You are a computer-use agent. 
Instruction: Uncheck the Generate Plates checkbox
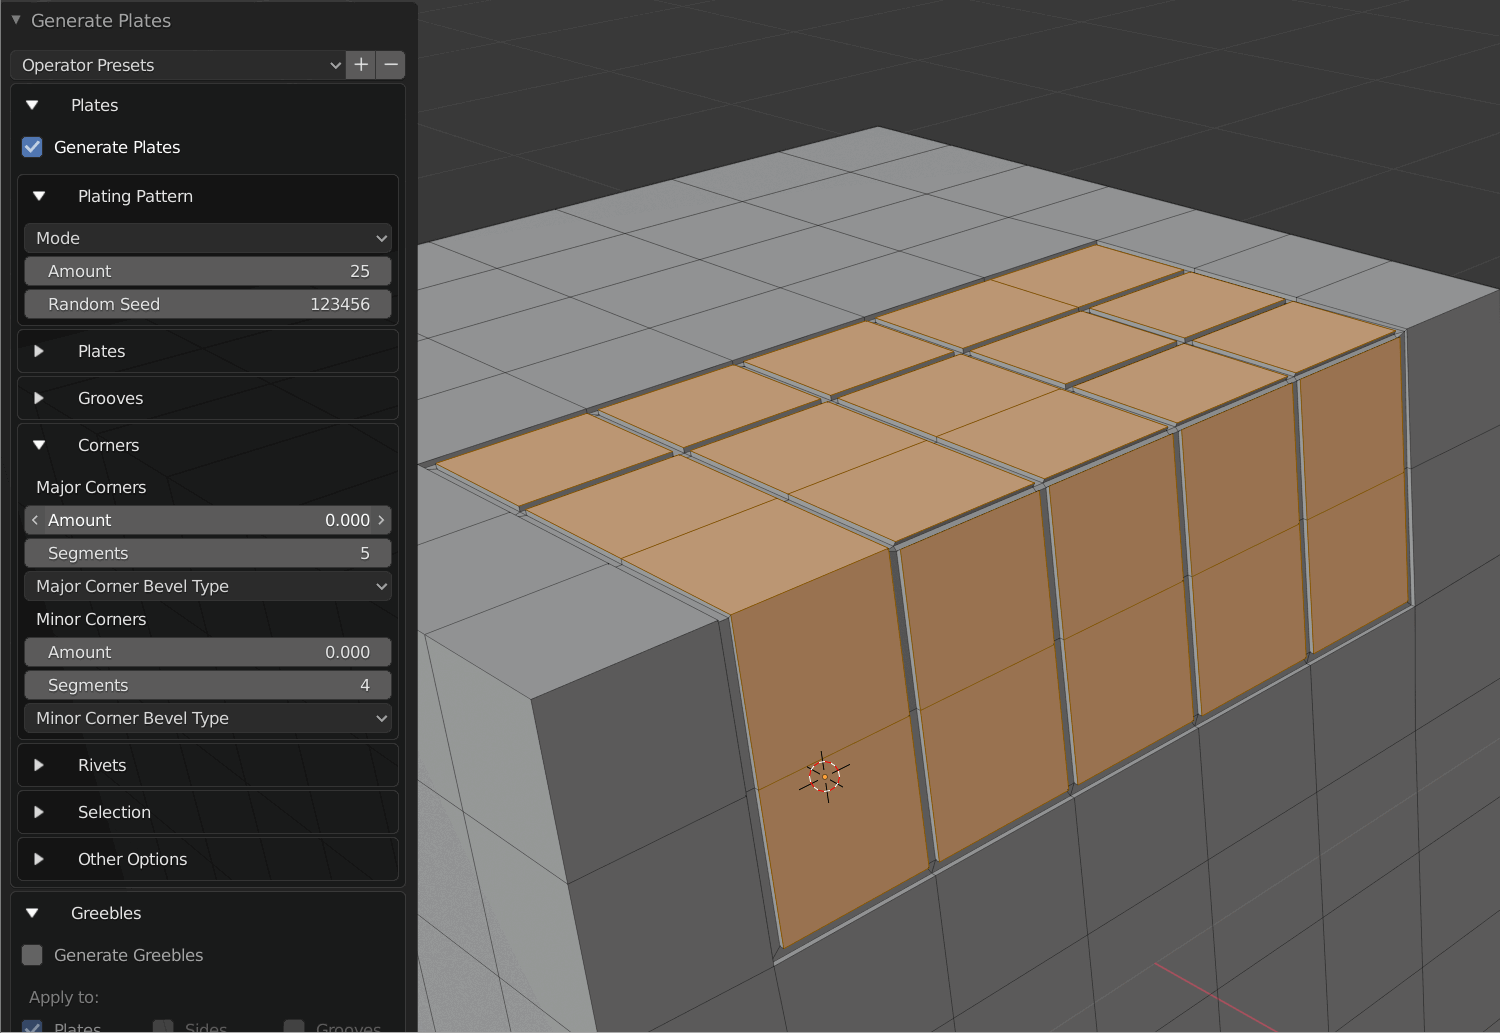tap(32, 147)
